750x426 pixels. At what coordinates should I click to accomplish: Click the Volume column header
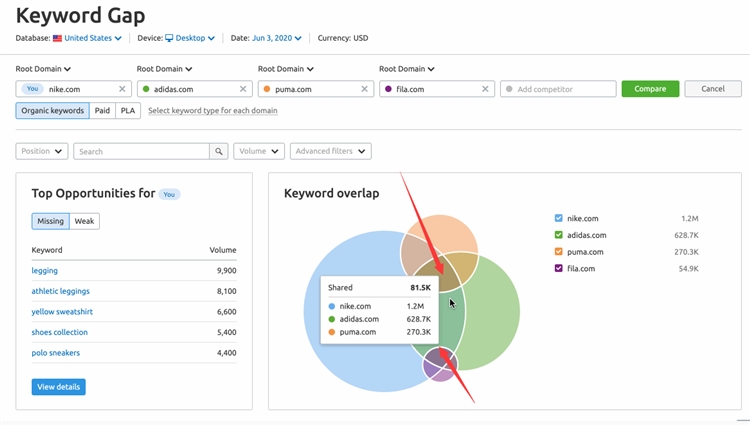223,250
